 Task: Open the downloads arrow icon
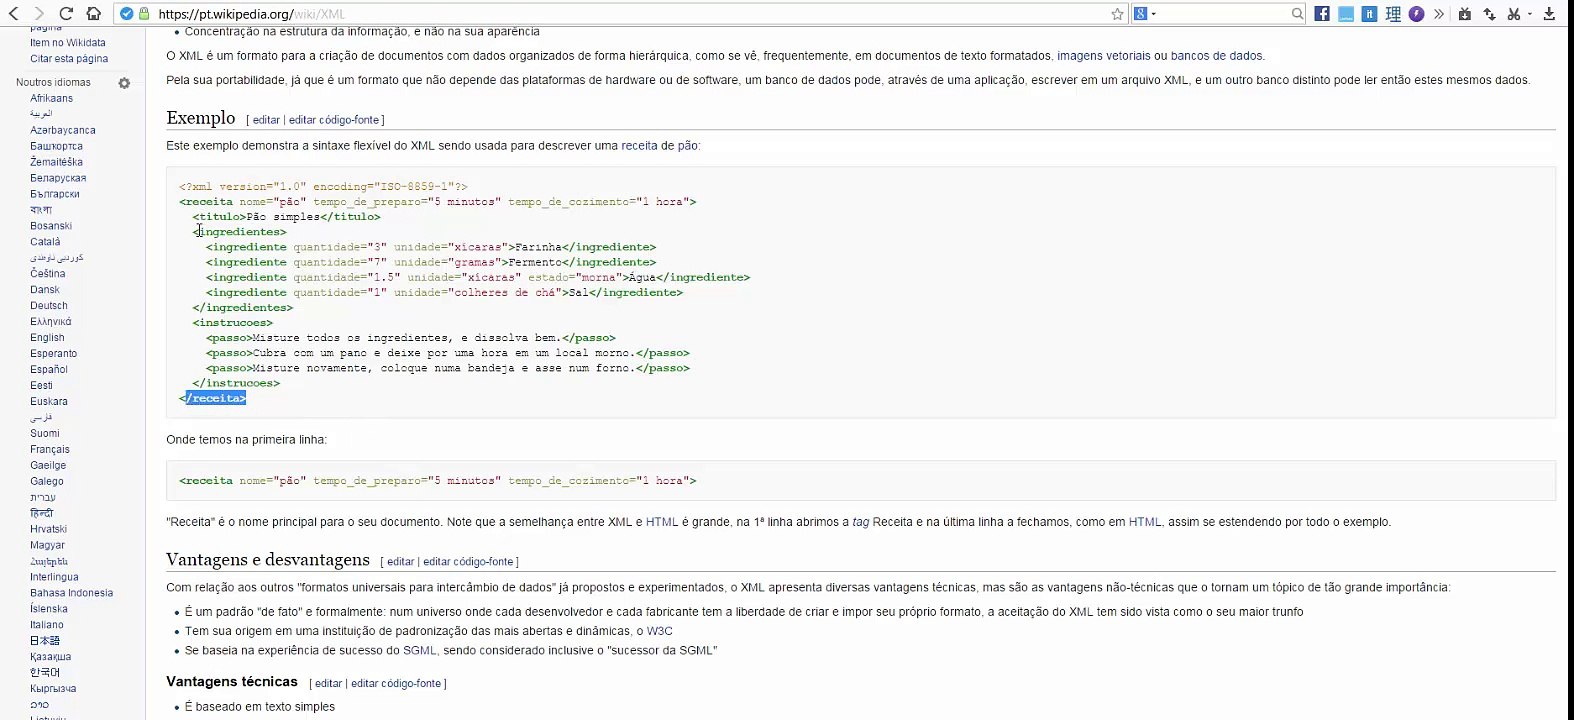(x=1549, y=14)
